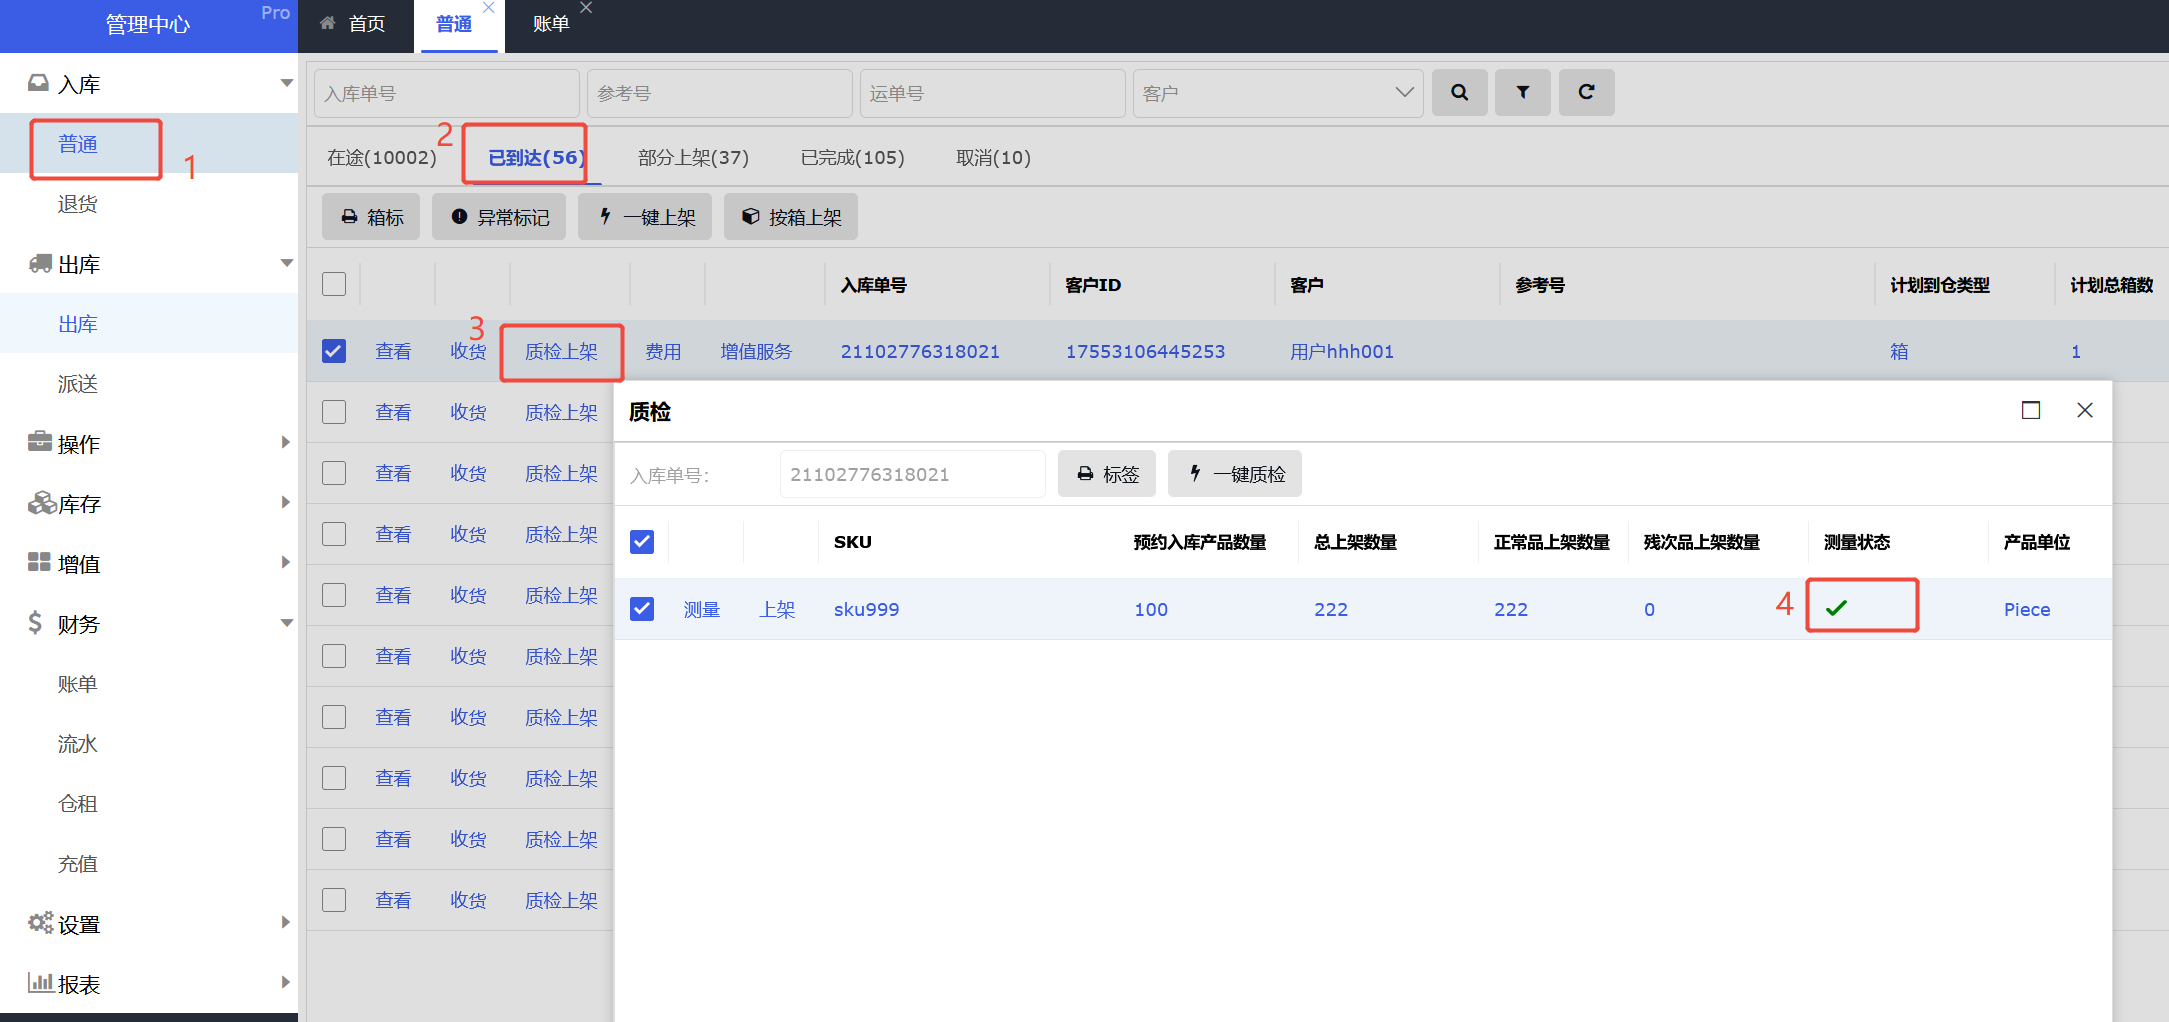Screen dimensions: 2169x1022
Task: Check the third row checkbox in main table
Action: (334, 473)
